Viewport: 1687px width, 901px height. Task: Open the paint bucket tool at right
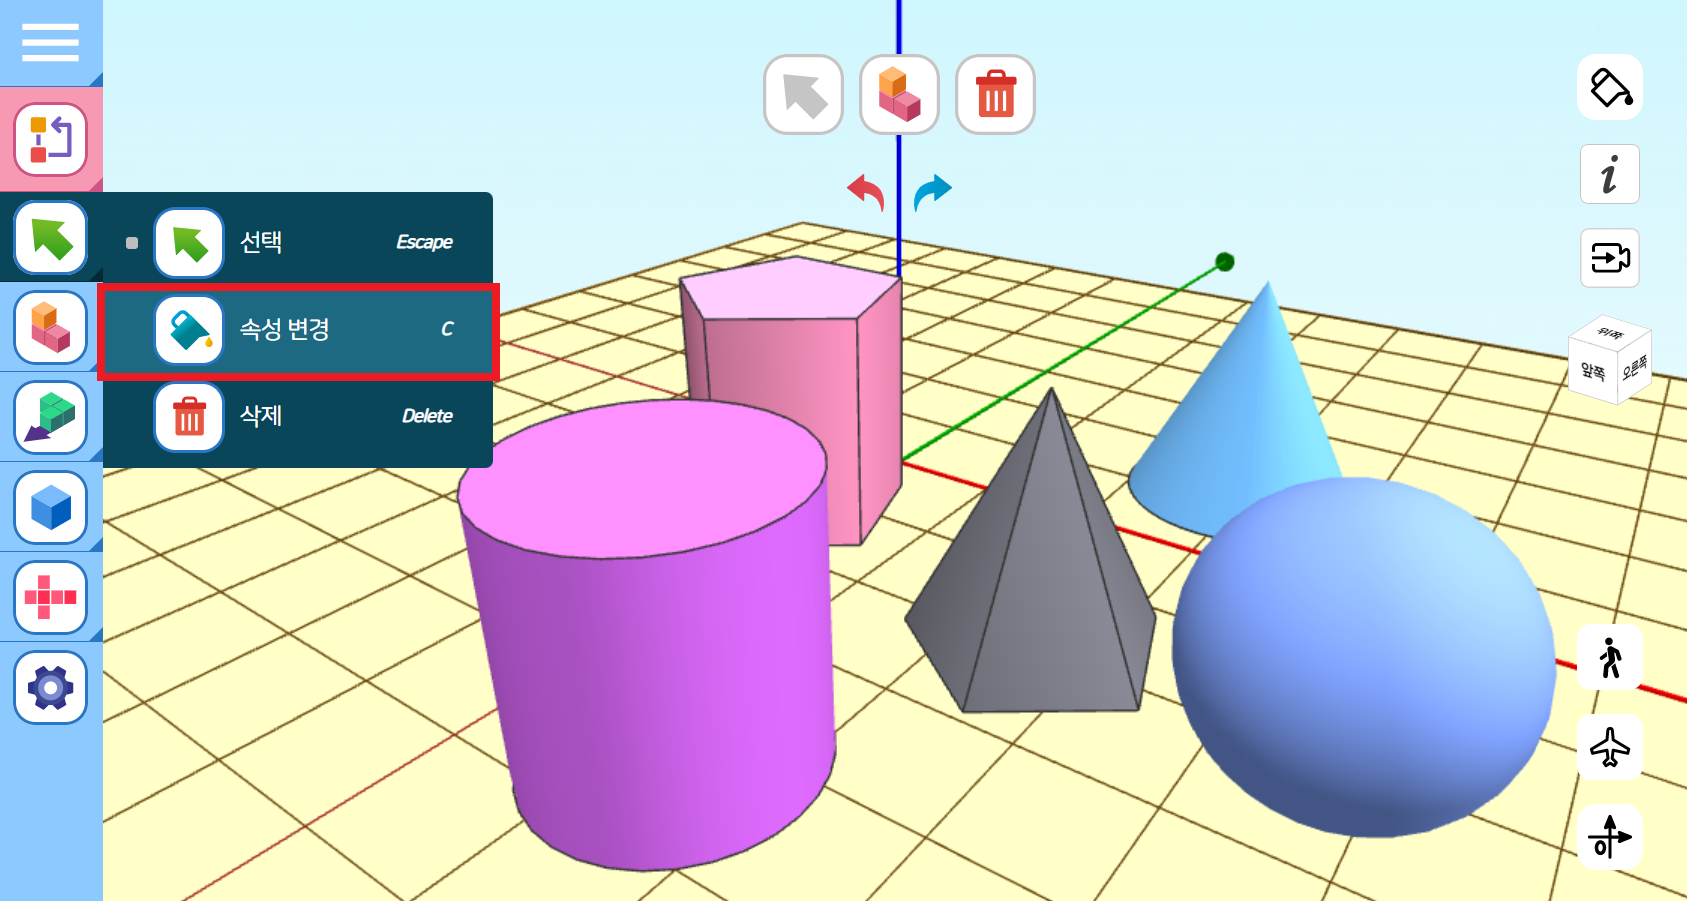point(1610,88)
